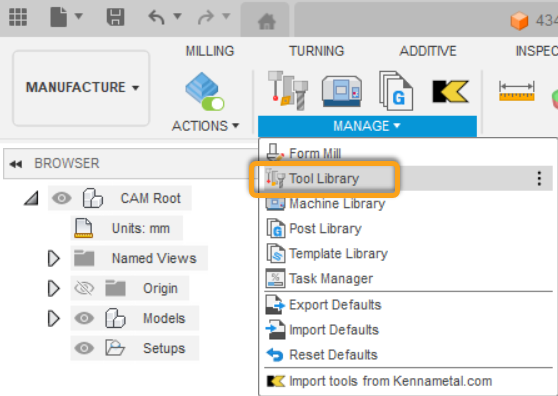Click the Named Views folder icon
Image resolution: width=558 pixels, height=396 pixels.
84,258
